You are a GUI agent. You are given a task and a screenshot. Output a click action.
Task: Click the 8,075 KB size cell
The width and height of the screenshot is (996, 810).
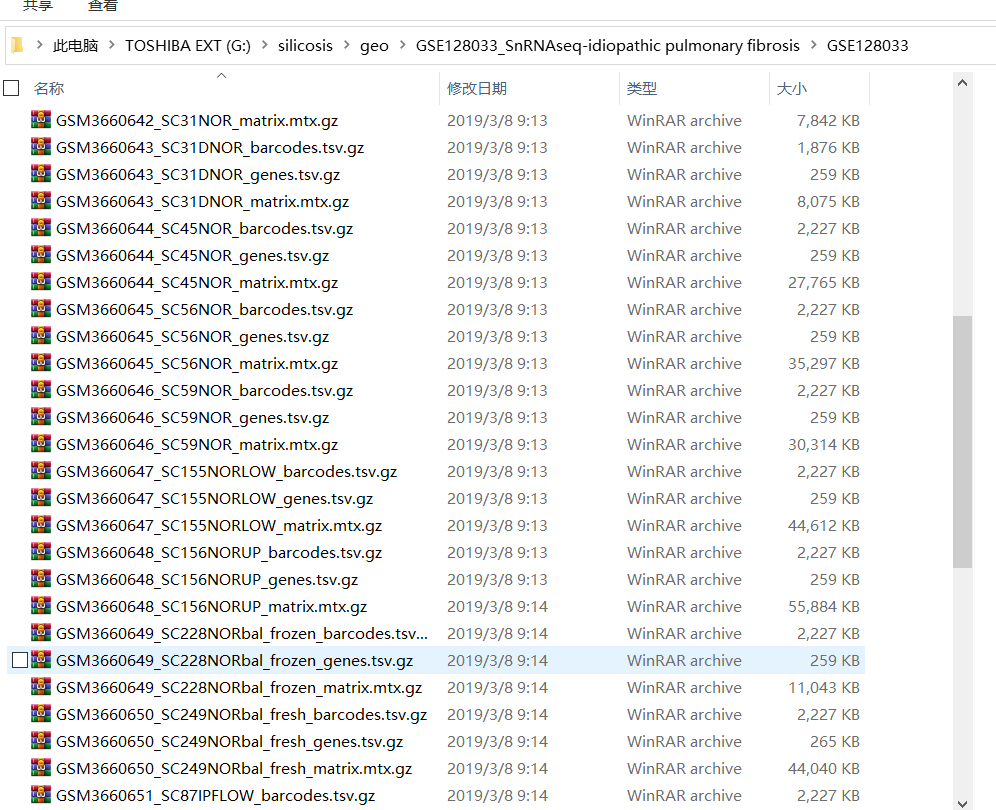point(828,201)
